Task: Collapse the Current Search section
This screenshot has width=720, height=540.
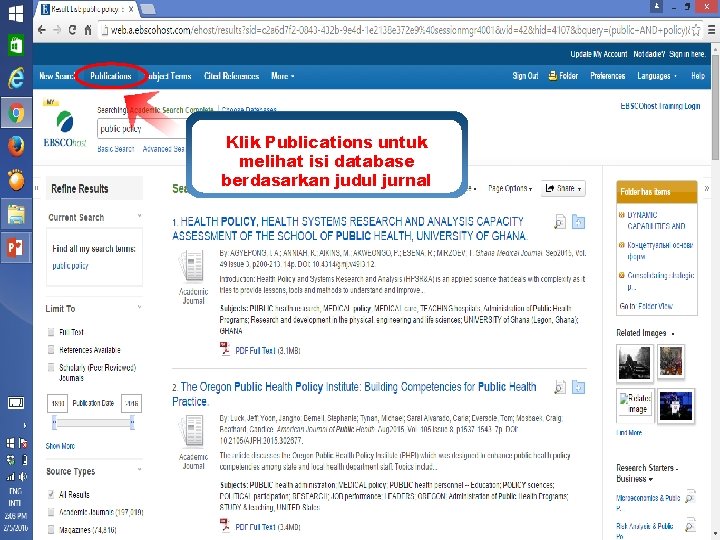Action: click(x=140, y=216)
